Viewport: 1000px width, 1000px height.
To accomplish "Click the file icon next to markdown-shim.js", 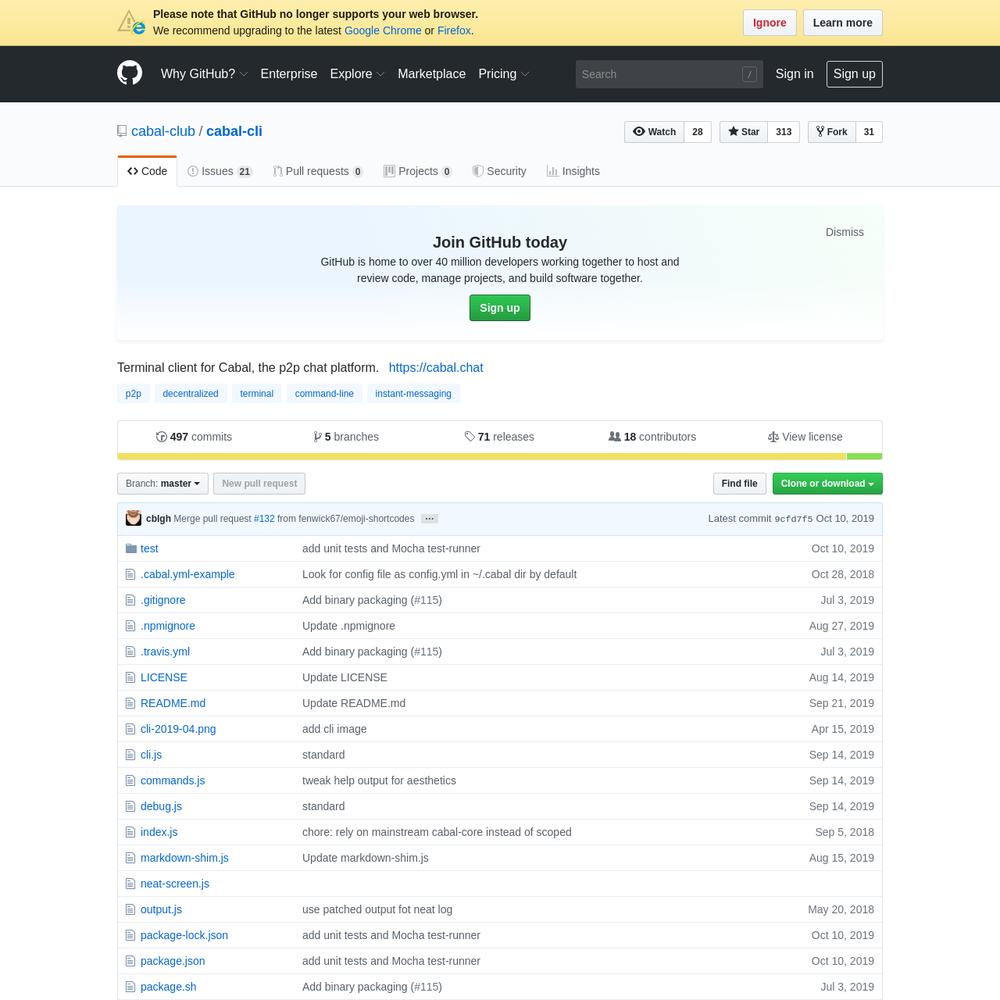I will click(x=131, y=858).
